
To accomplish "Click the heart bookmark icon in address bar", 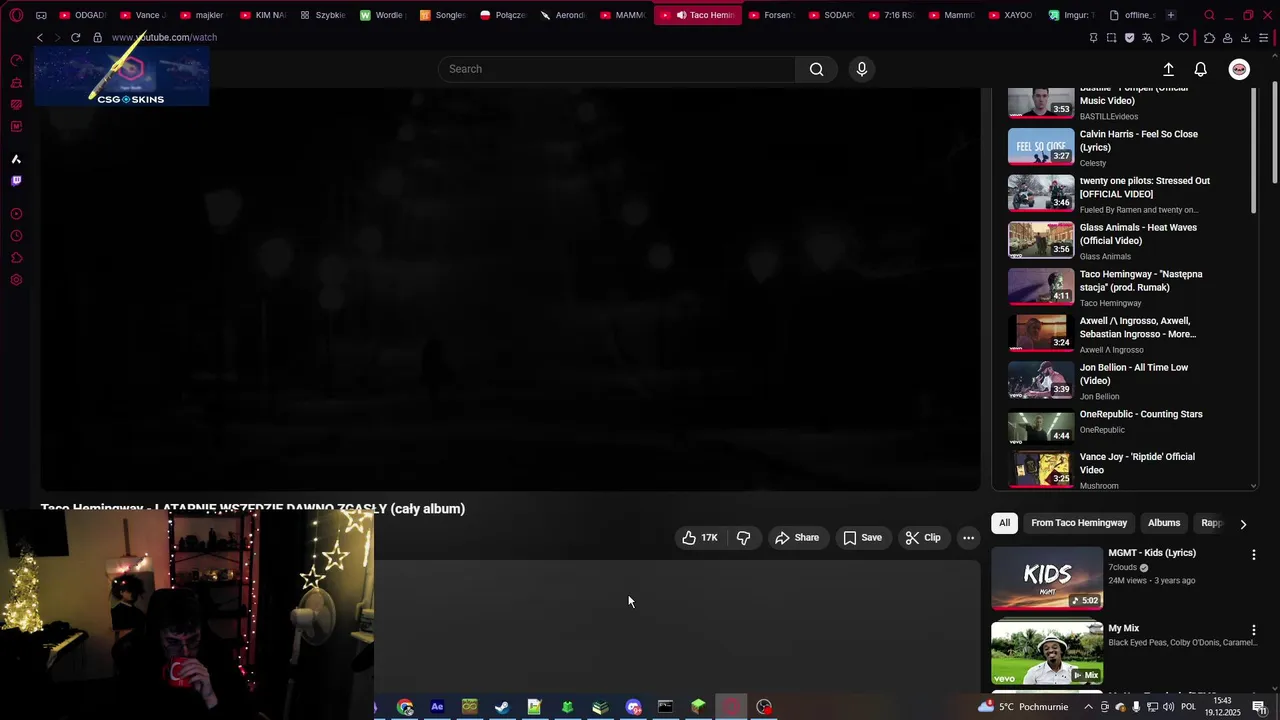I will (1184, 38).
